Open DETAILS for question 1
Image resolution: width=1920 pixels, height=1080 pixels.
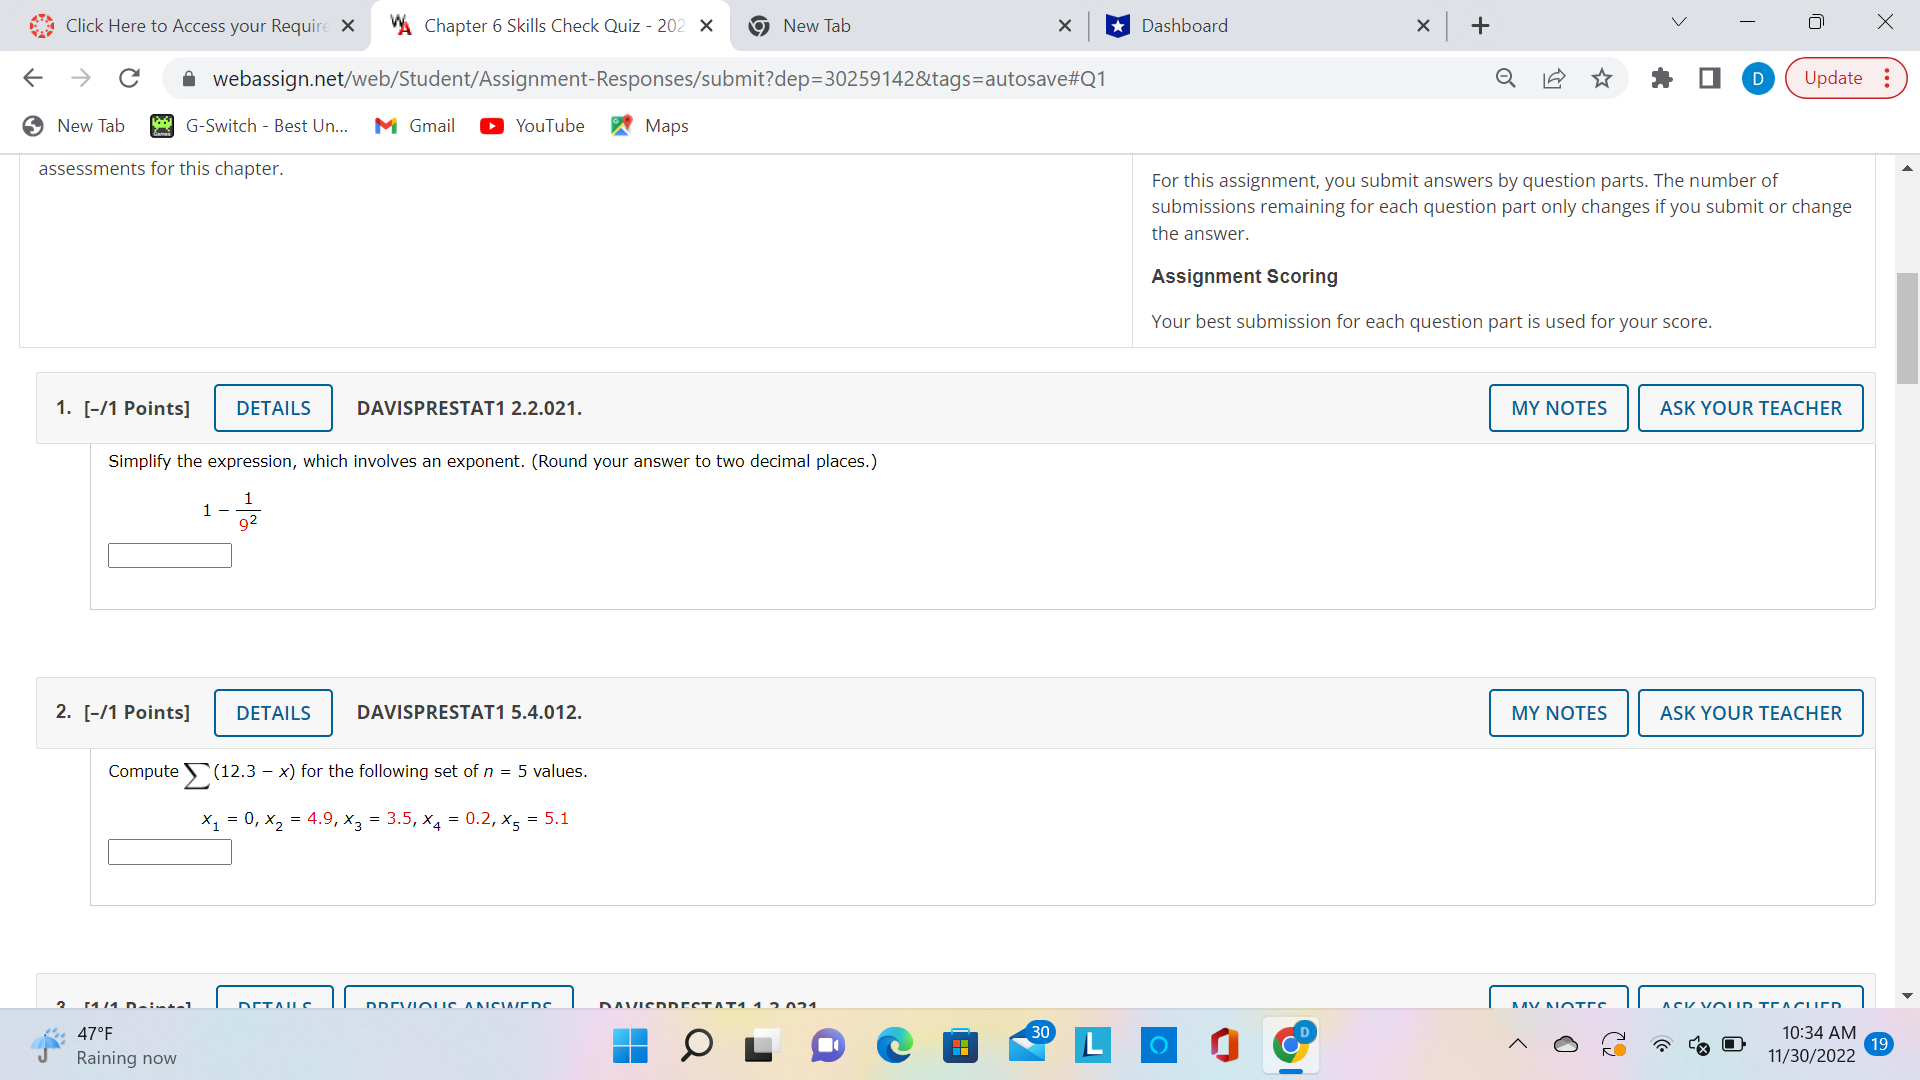(273, 408)
